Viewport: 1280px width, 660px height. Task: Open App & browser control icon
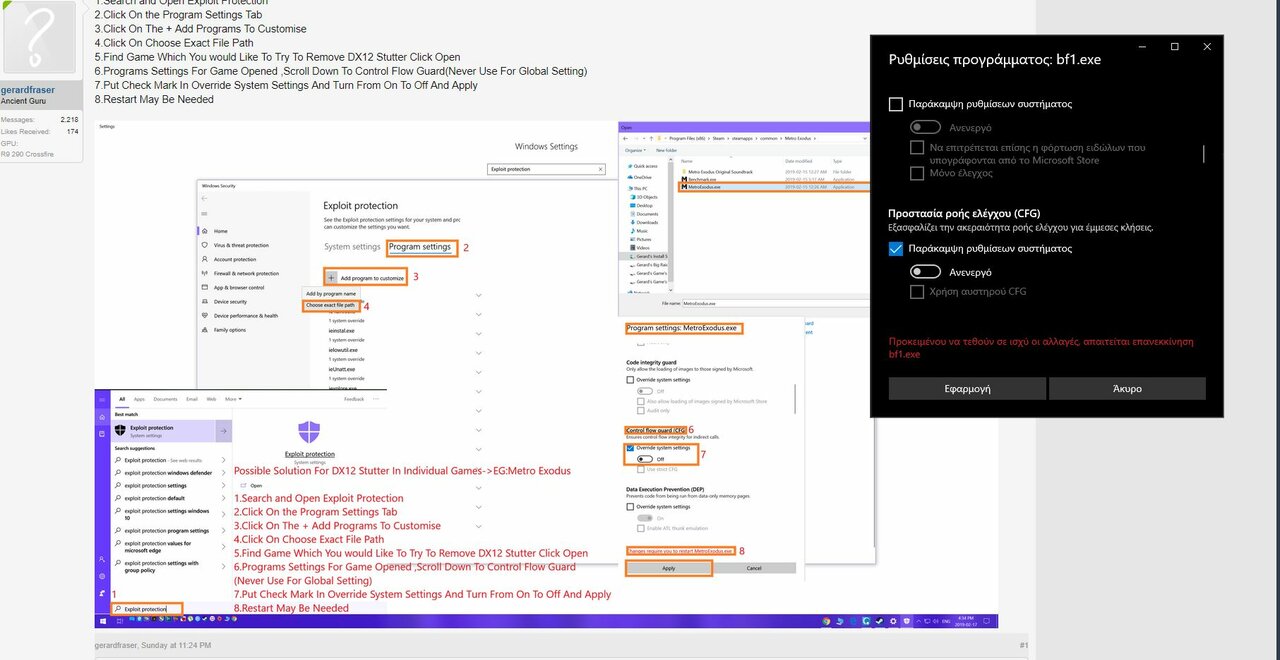tap(205, 287)
